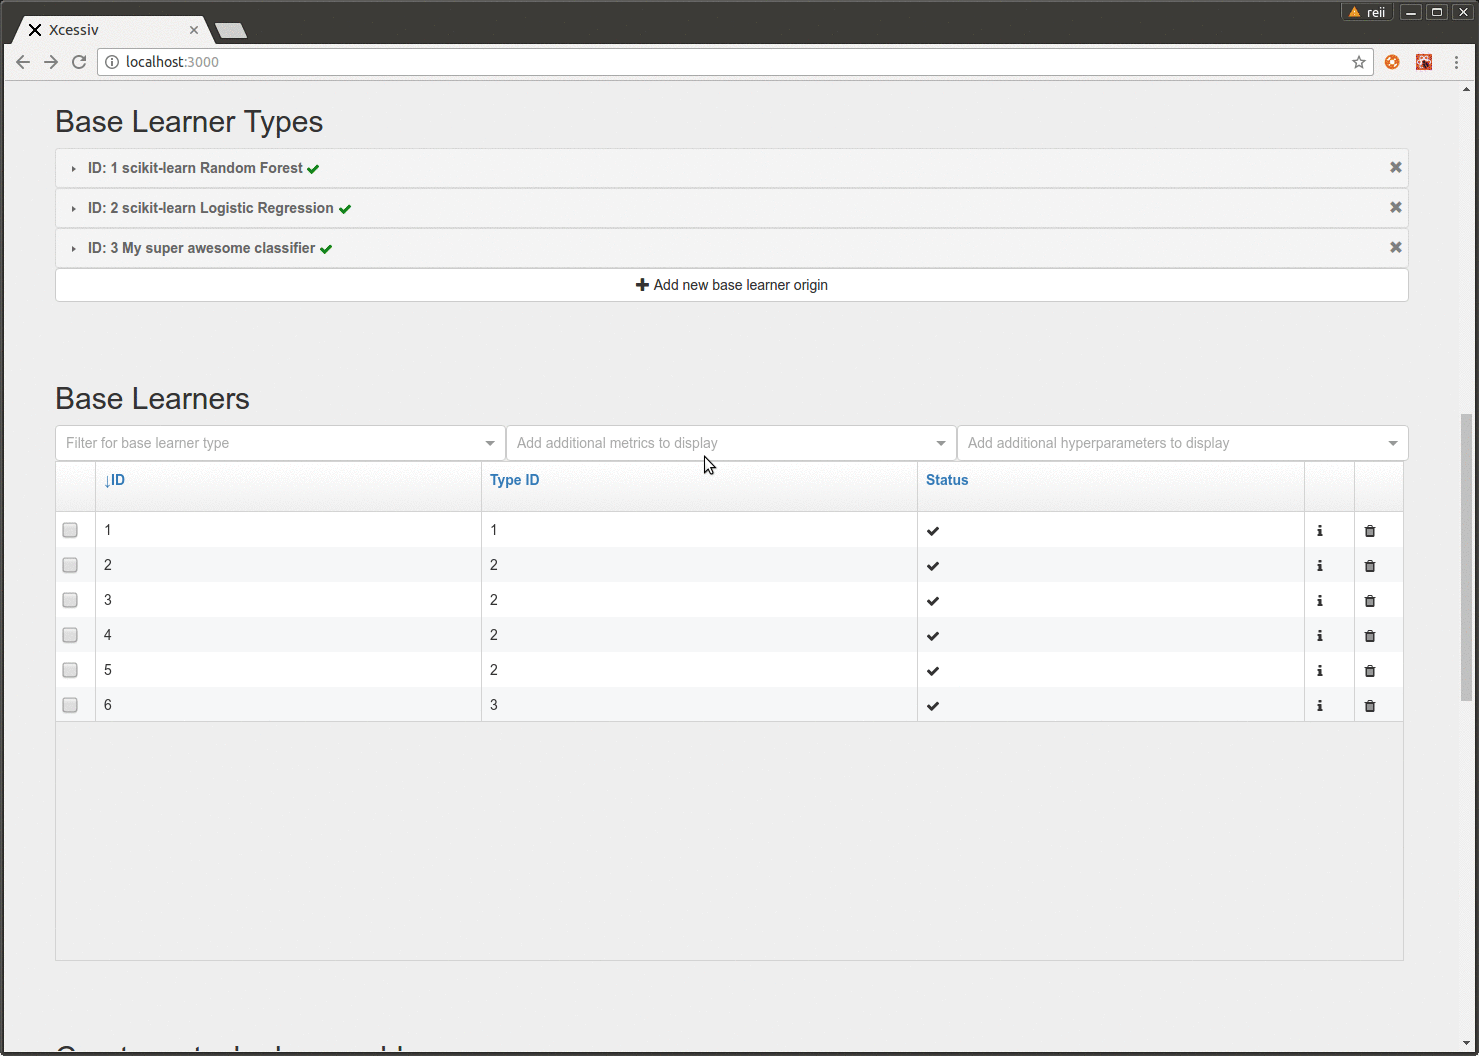Image resolution: width=1479 pixels, height=1056 pixels.
Task: Open info icon for base learner 5
Action: pyautogui.click(x=1319, y=670)
